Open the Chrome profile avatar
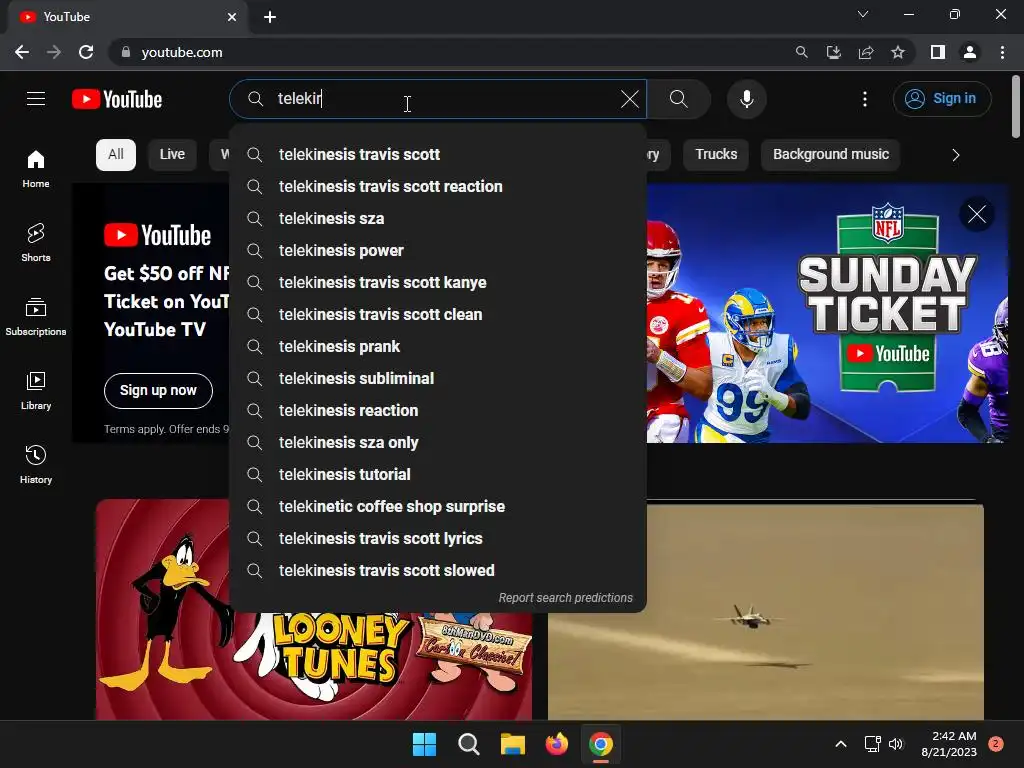Viewport: 1024px width, 768px height. tap(970, 52)
